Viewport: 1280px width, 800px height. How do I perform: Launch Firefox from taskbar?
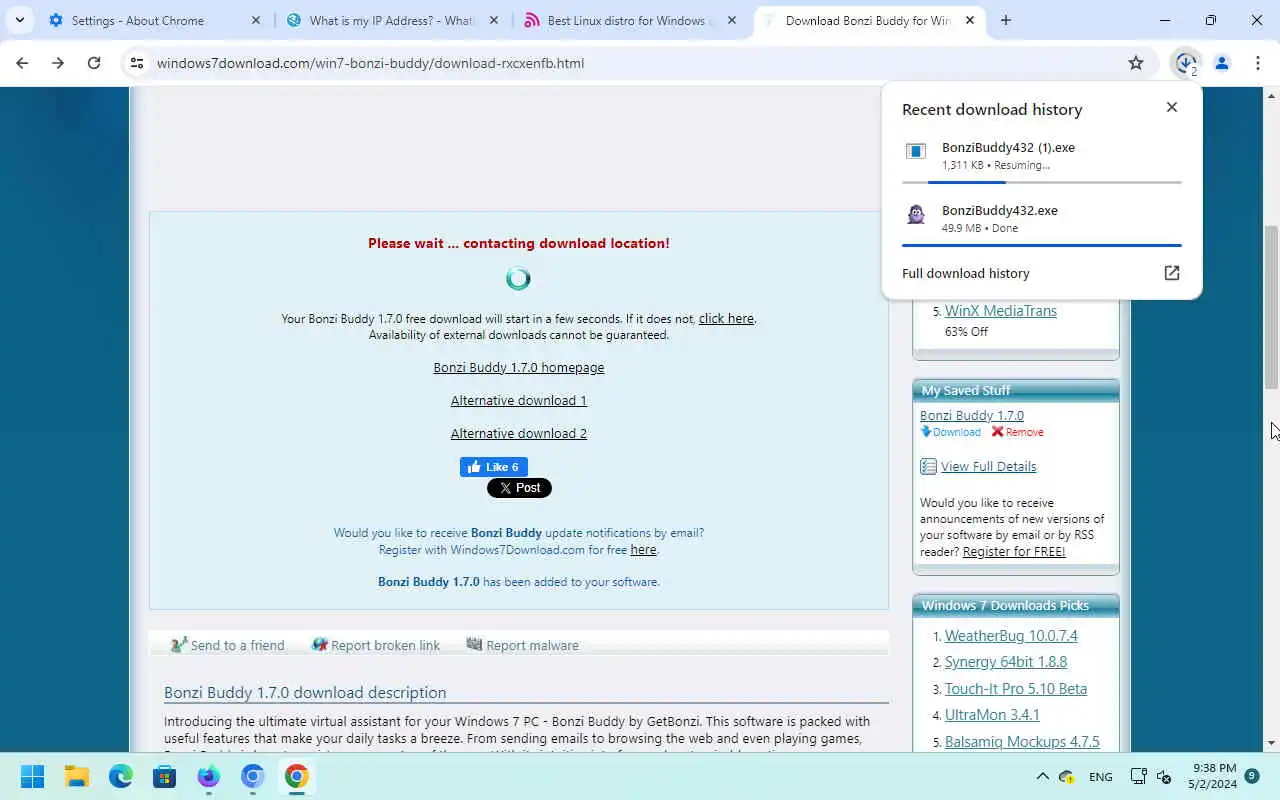point(208,776)
